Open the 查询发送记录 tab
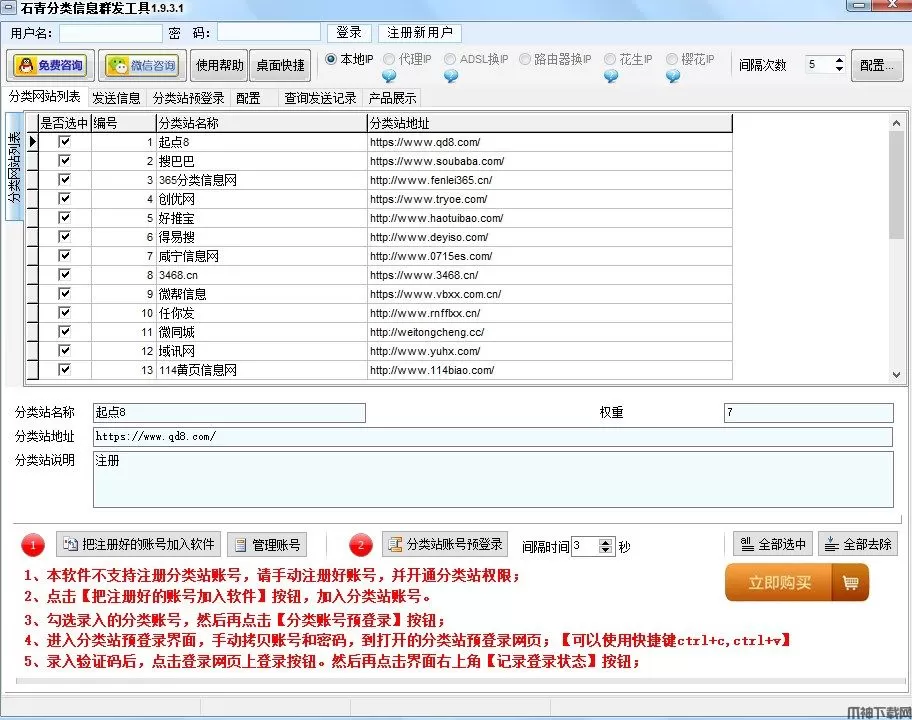 click(320, 98)
